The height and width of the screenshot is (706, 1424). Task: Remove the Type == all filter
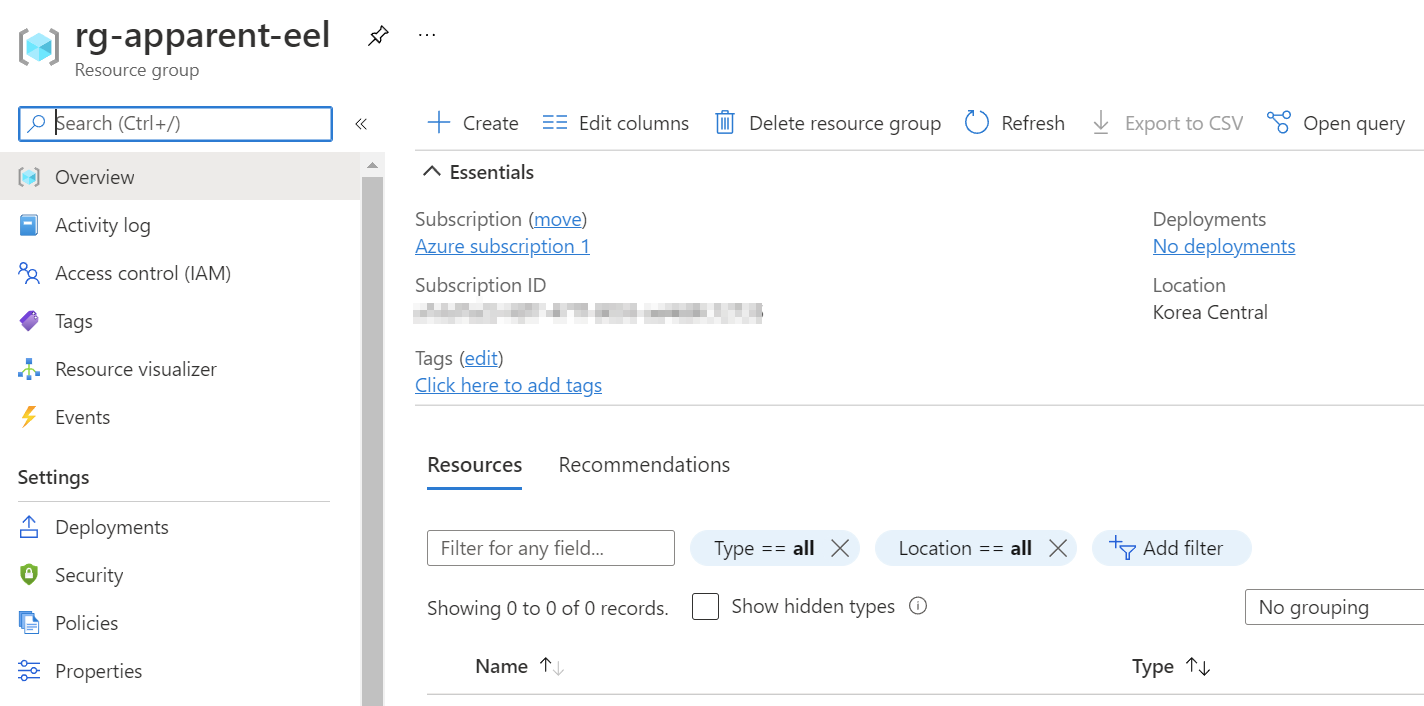click(840, 548)
